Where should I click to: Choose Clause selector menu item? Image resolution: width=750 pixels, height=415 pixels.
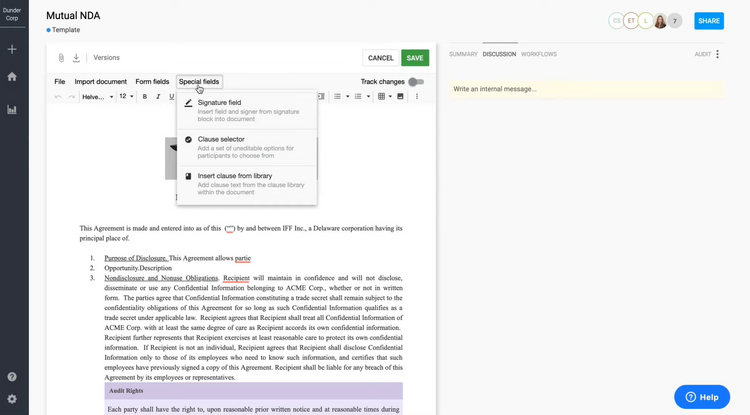coord(247,147)
